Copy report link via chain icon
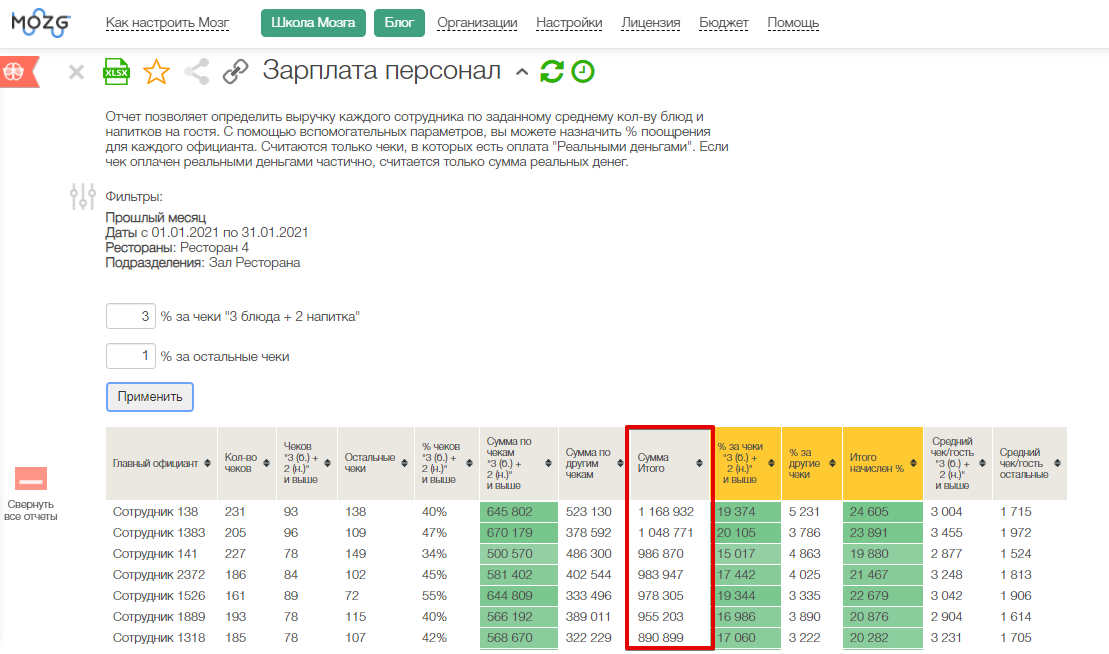Viewport: 1109px width, 654px height. [x=236, y=71]
